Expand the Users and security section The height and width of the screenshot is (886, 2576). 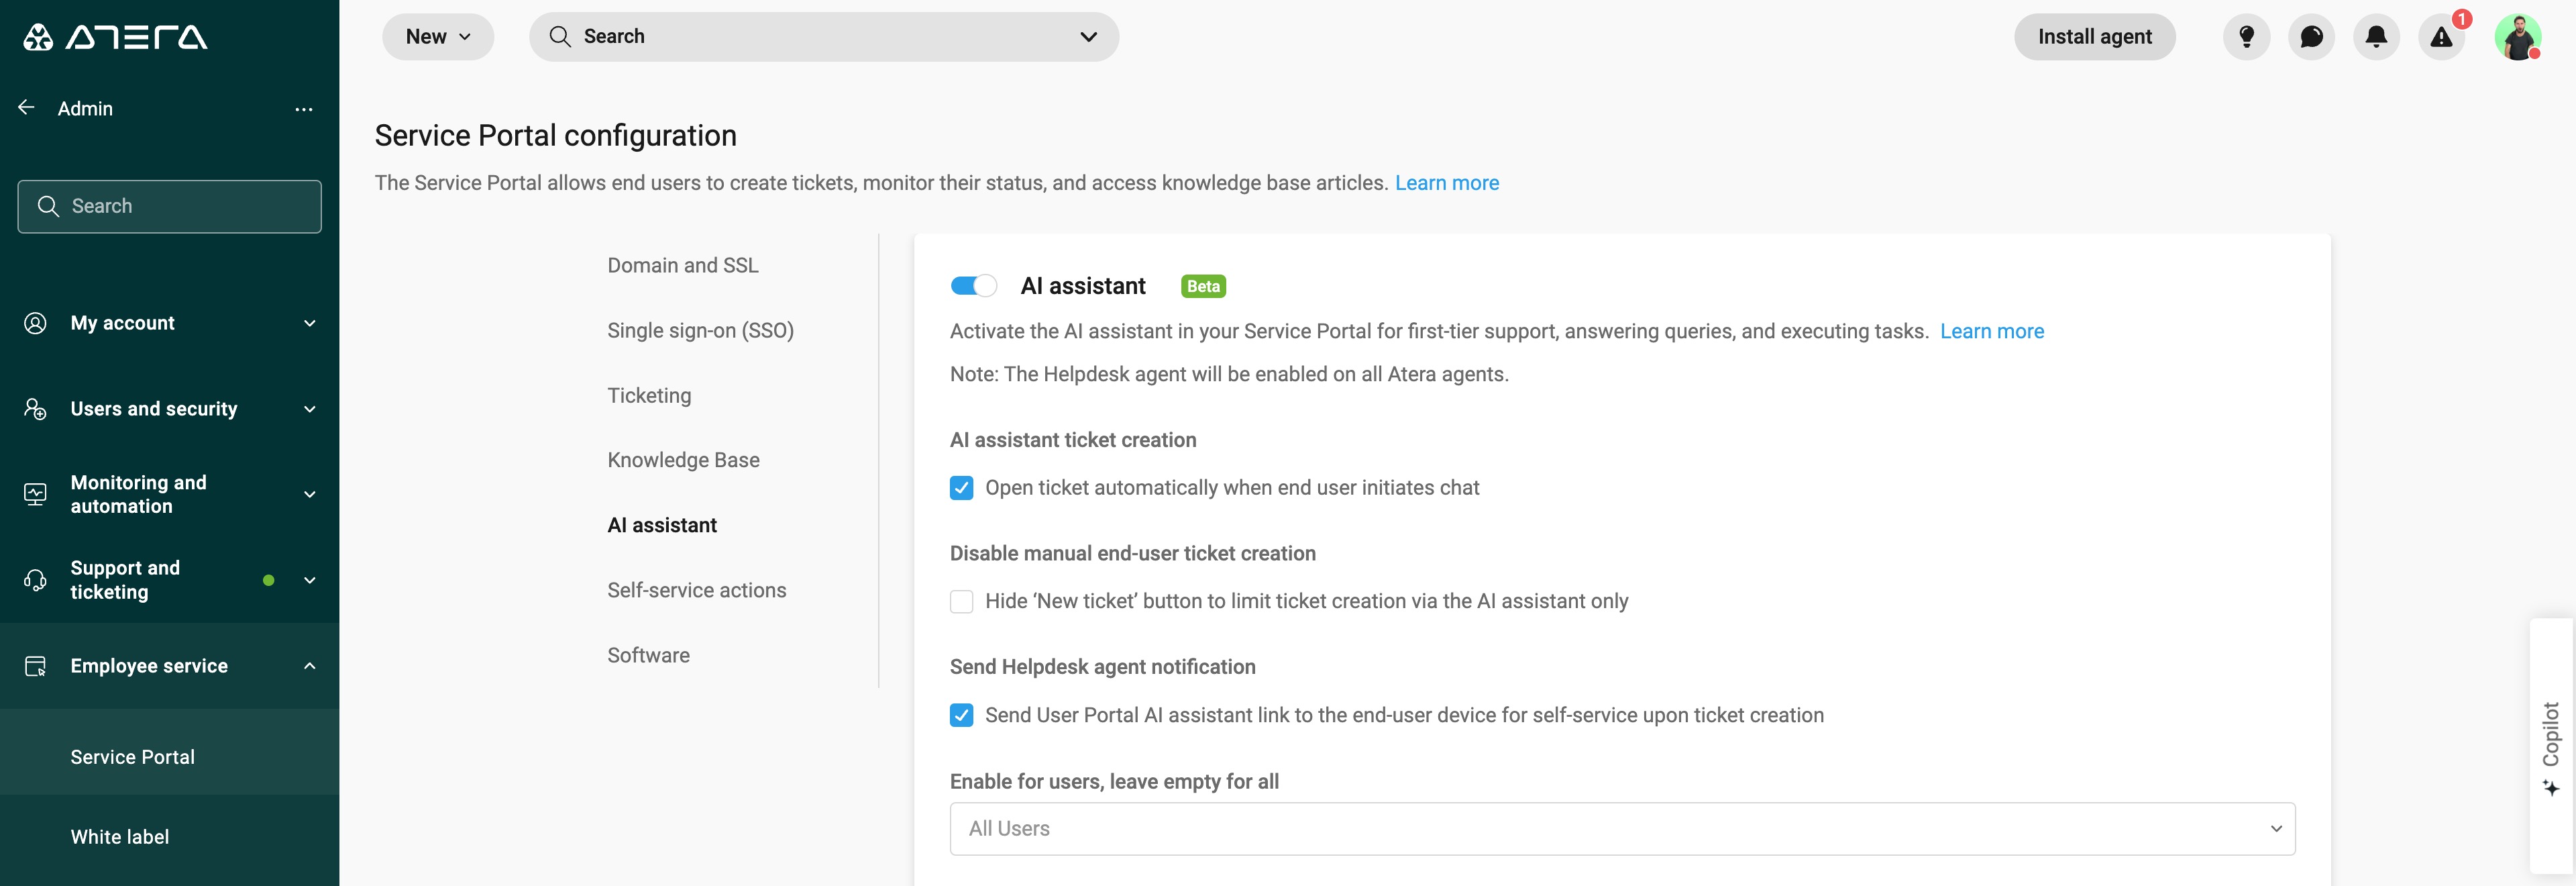click(x=310, y=409)
